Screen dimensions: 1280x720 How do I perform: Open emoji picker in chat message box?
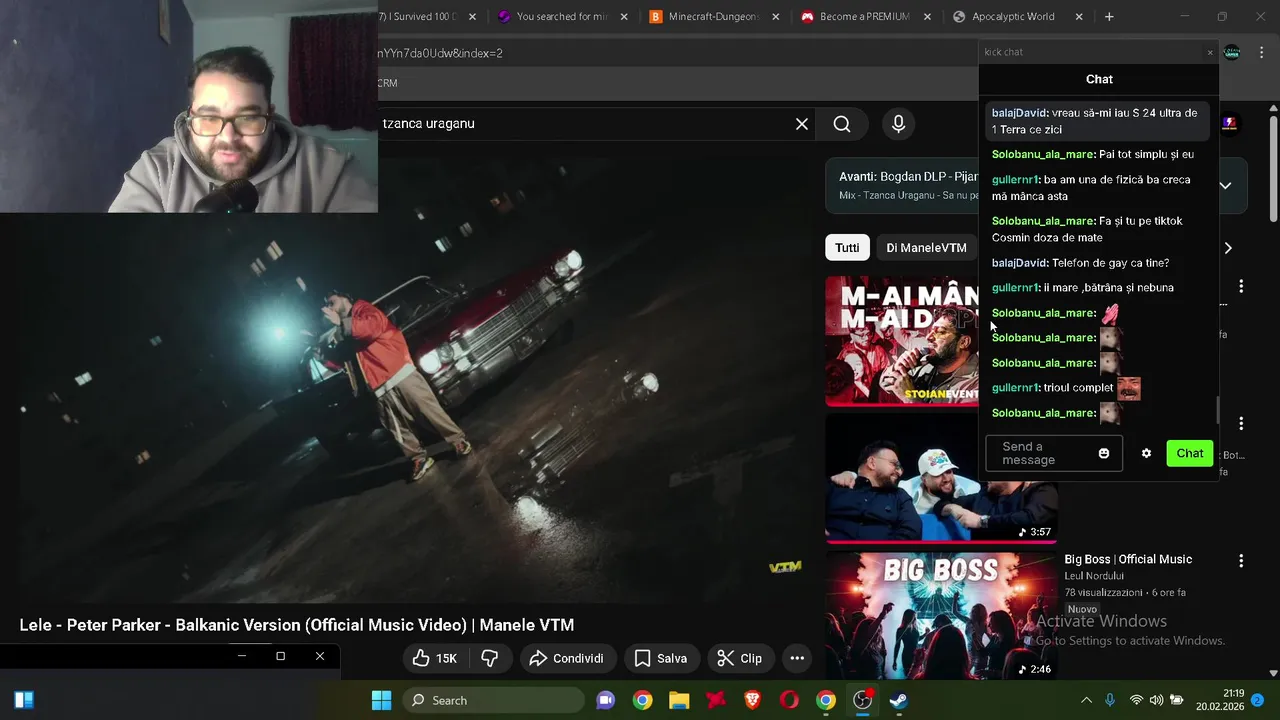[1104, 453]
